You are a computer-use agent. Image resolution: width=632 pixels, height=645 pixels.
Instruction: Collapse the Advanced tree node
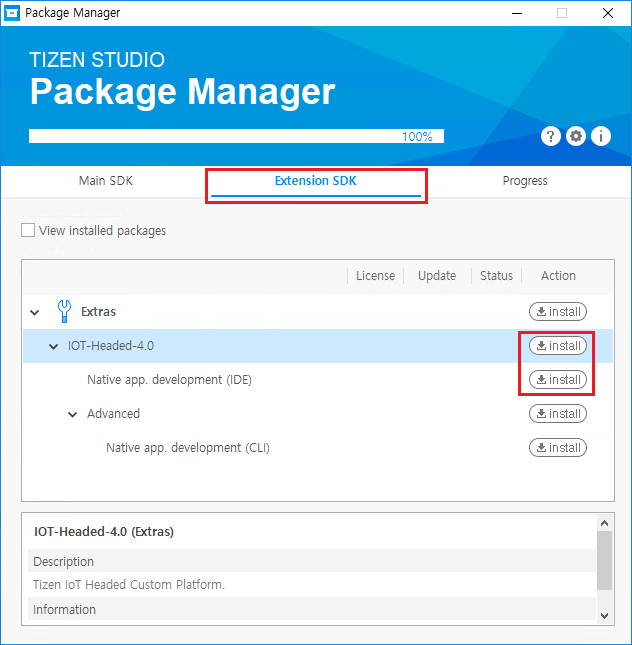[73, 414]
